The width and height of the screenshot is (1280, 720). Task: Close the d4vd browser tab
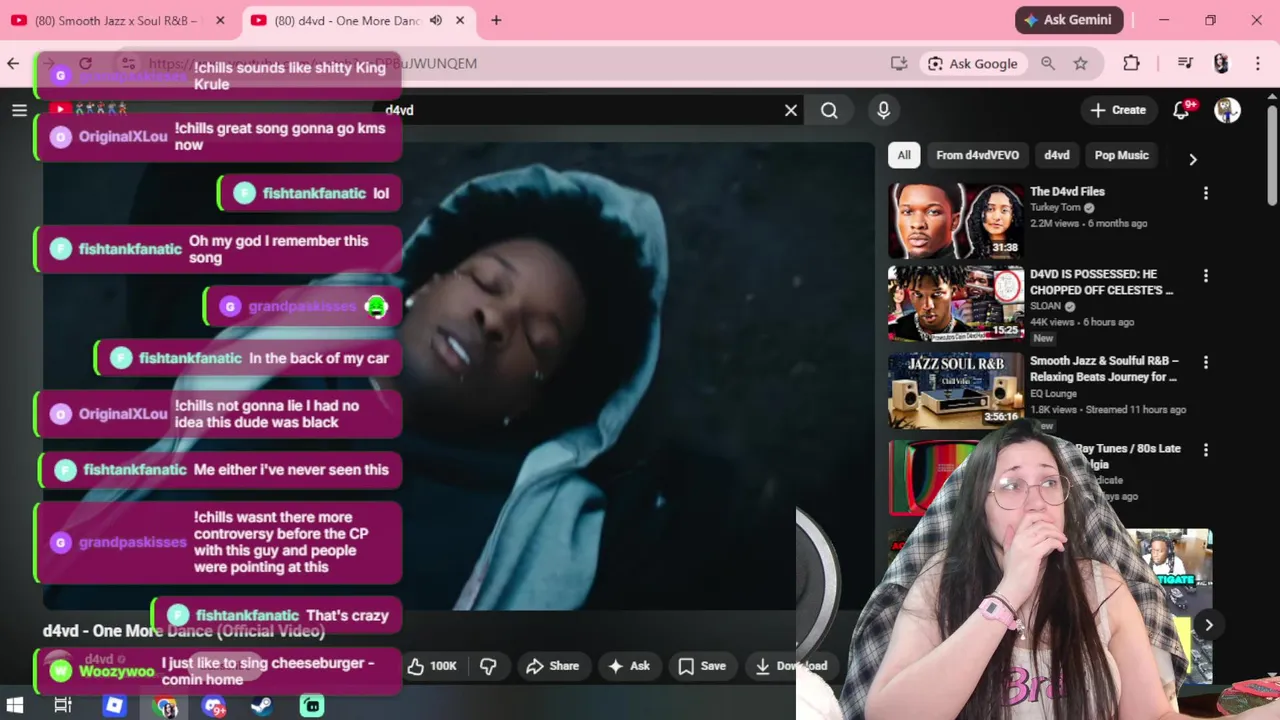tap(460, 20)
